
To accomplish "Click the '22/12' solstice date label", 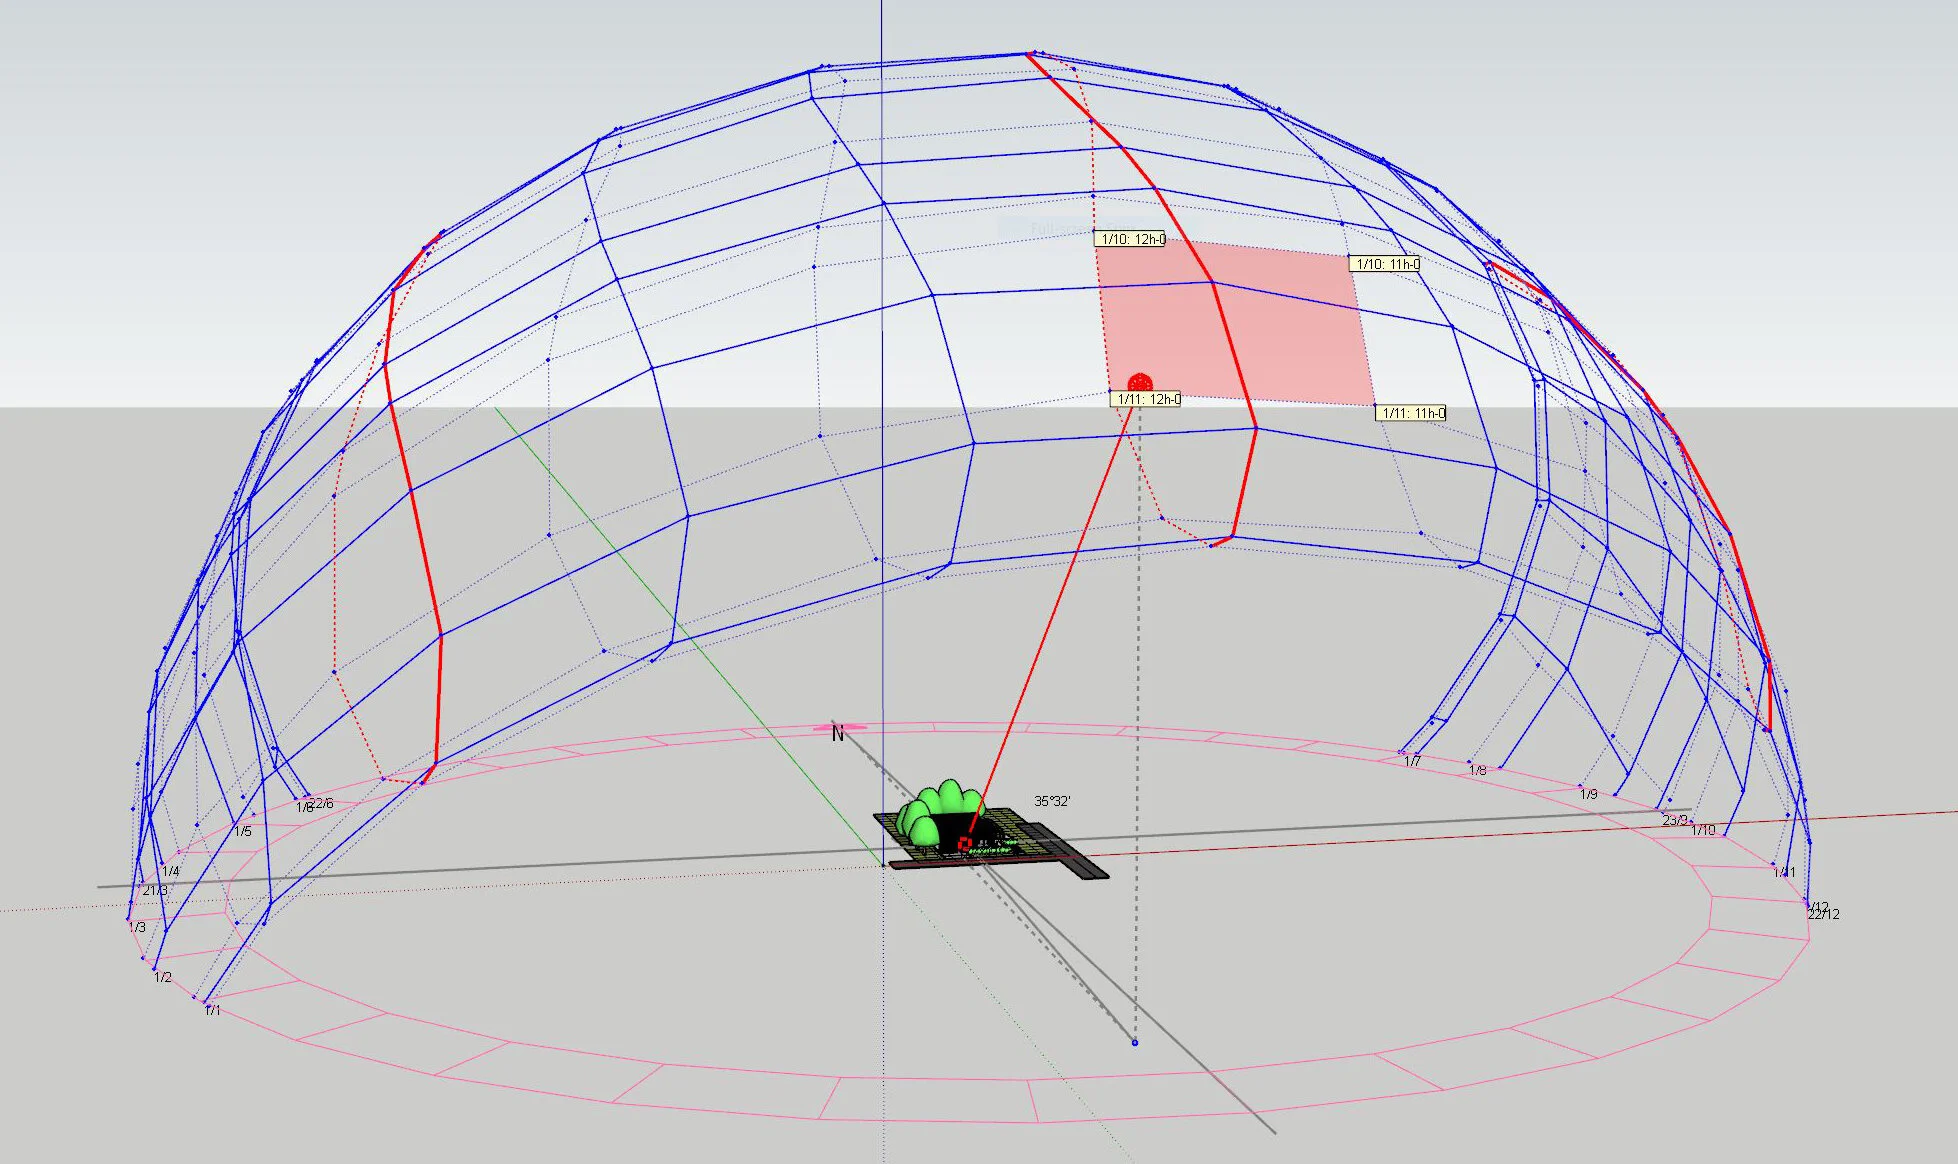I will pyautogui.click(x=1824, y=914).
